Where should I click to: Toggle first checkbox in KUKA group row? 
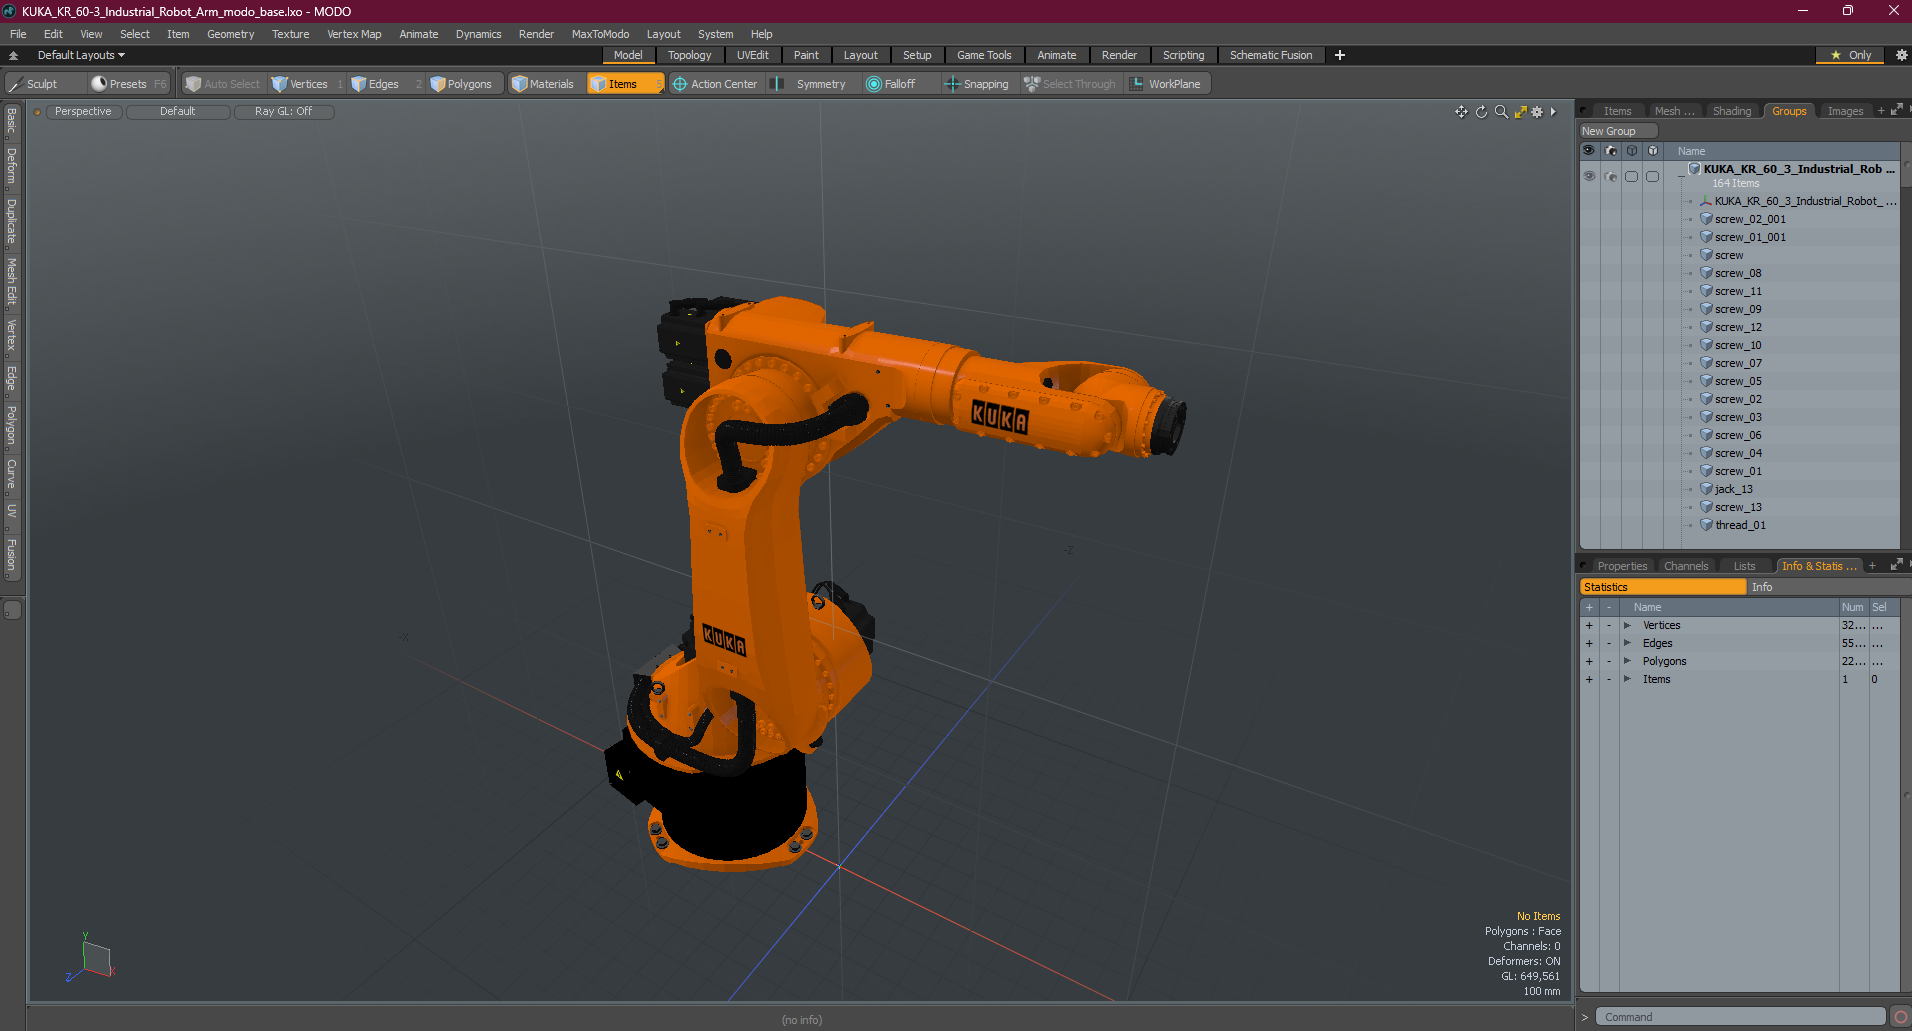(1631, 176)
